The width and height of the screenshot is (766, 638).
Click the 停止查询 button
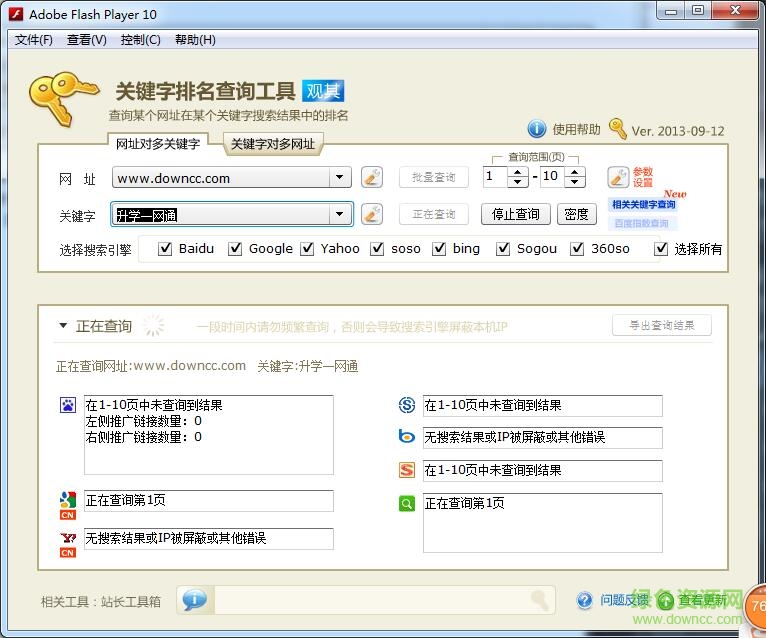pos(515,214)
